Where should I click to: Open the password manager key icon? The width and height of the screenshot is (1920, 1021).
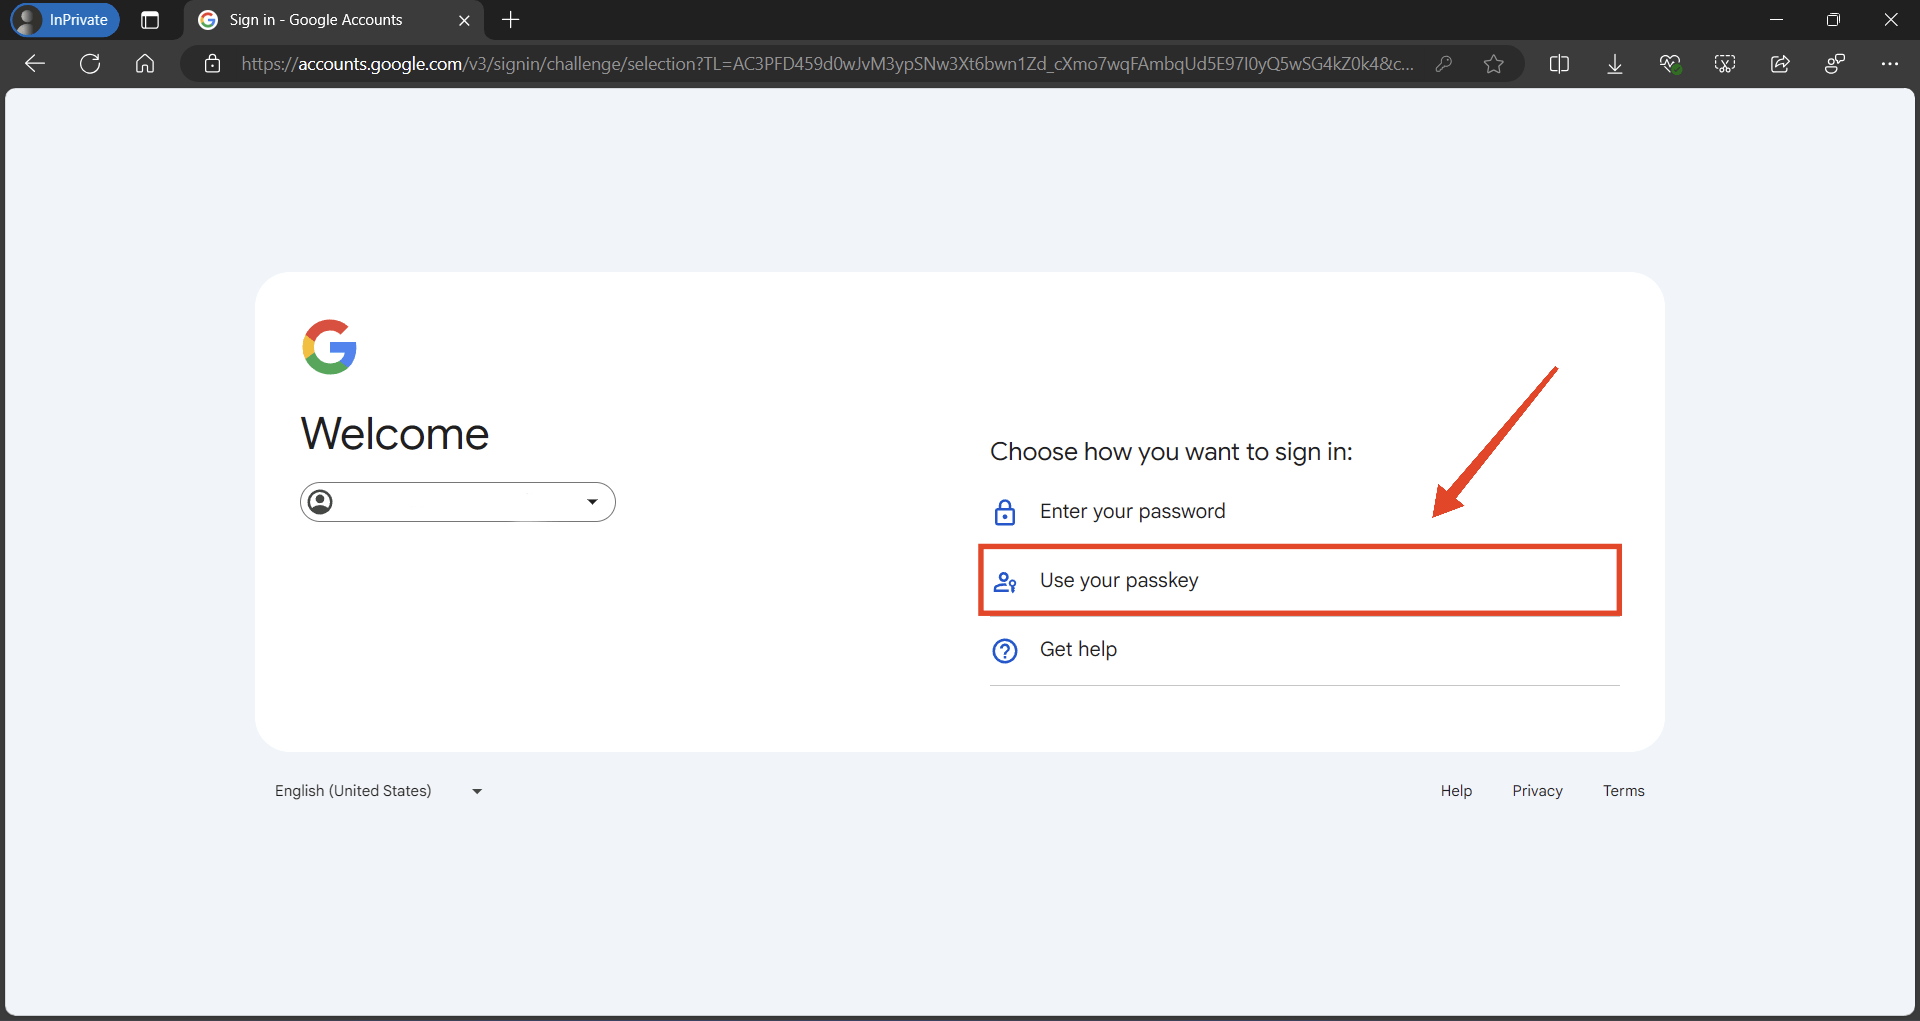coord(1443,64)
